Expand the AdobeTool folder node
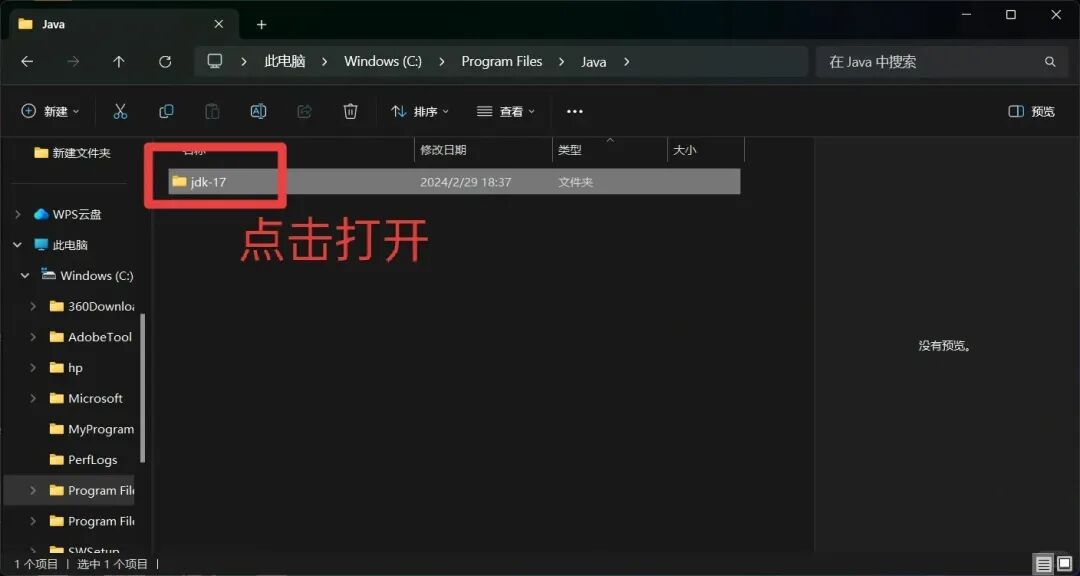This screenshot has width=1080, height=576. (x=33, y=337)
